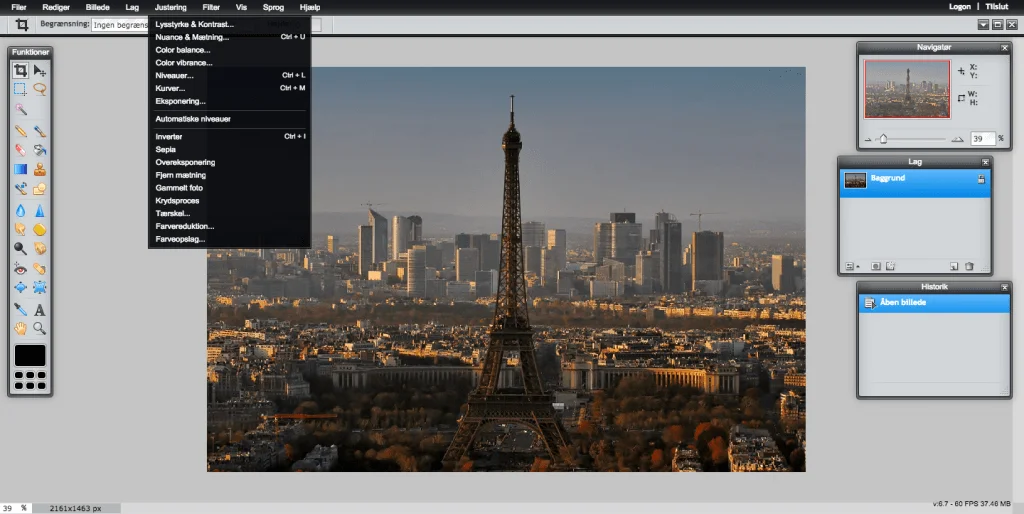The width and height of the screenshot is (1024, 514).
Task: Select the Type text tool
Action: [40, 309]
